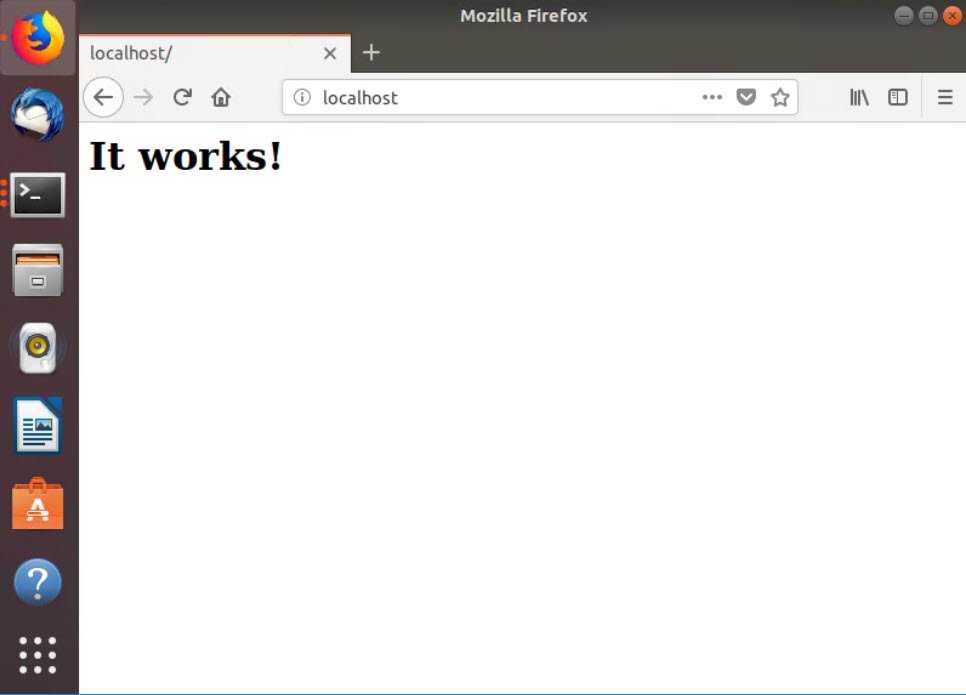Viewport: 966px width, 695px height.
Task: Minimize the Mozilla Firefox window
Action: click(904, 15)
